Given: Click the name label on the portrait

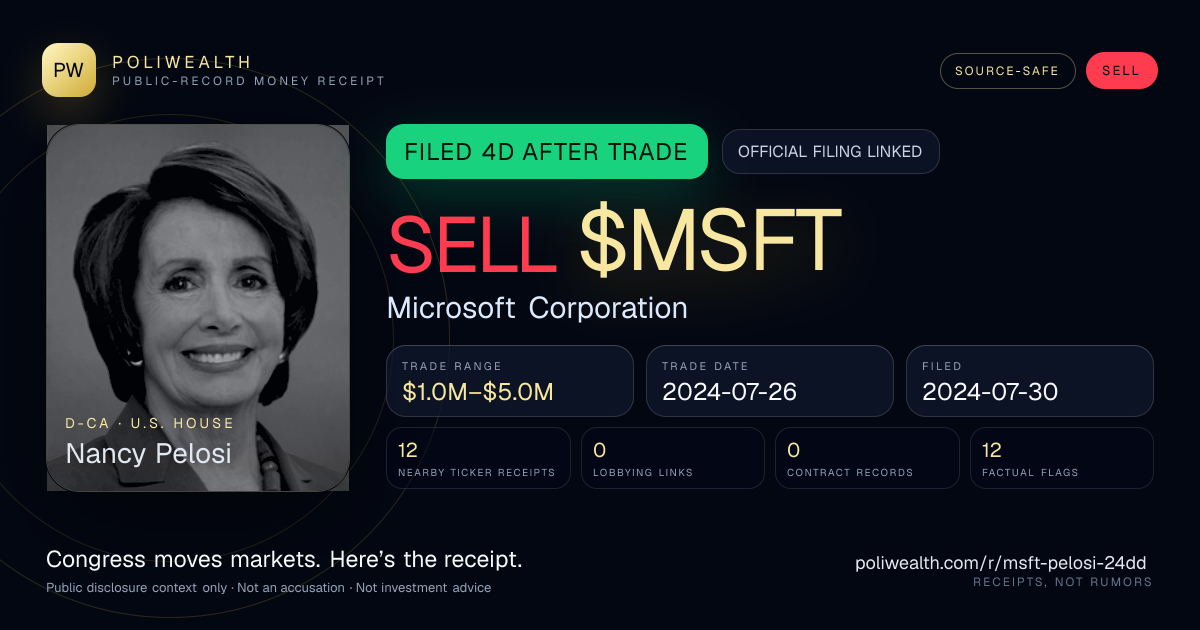Looking at the screenshot, I should point(148,454).
